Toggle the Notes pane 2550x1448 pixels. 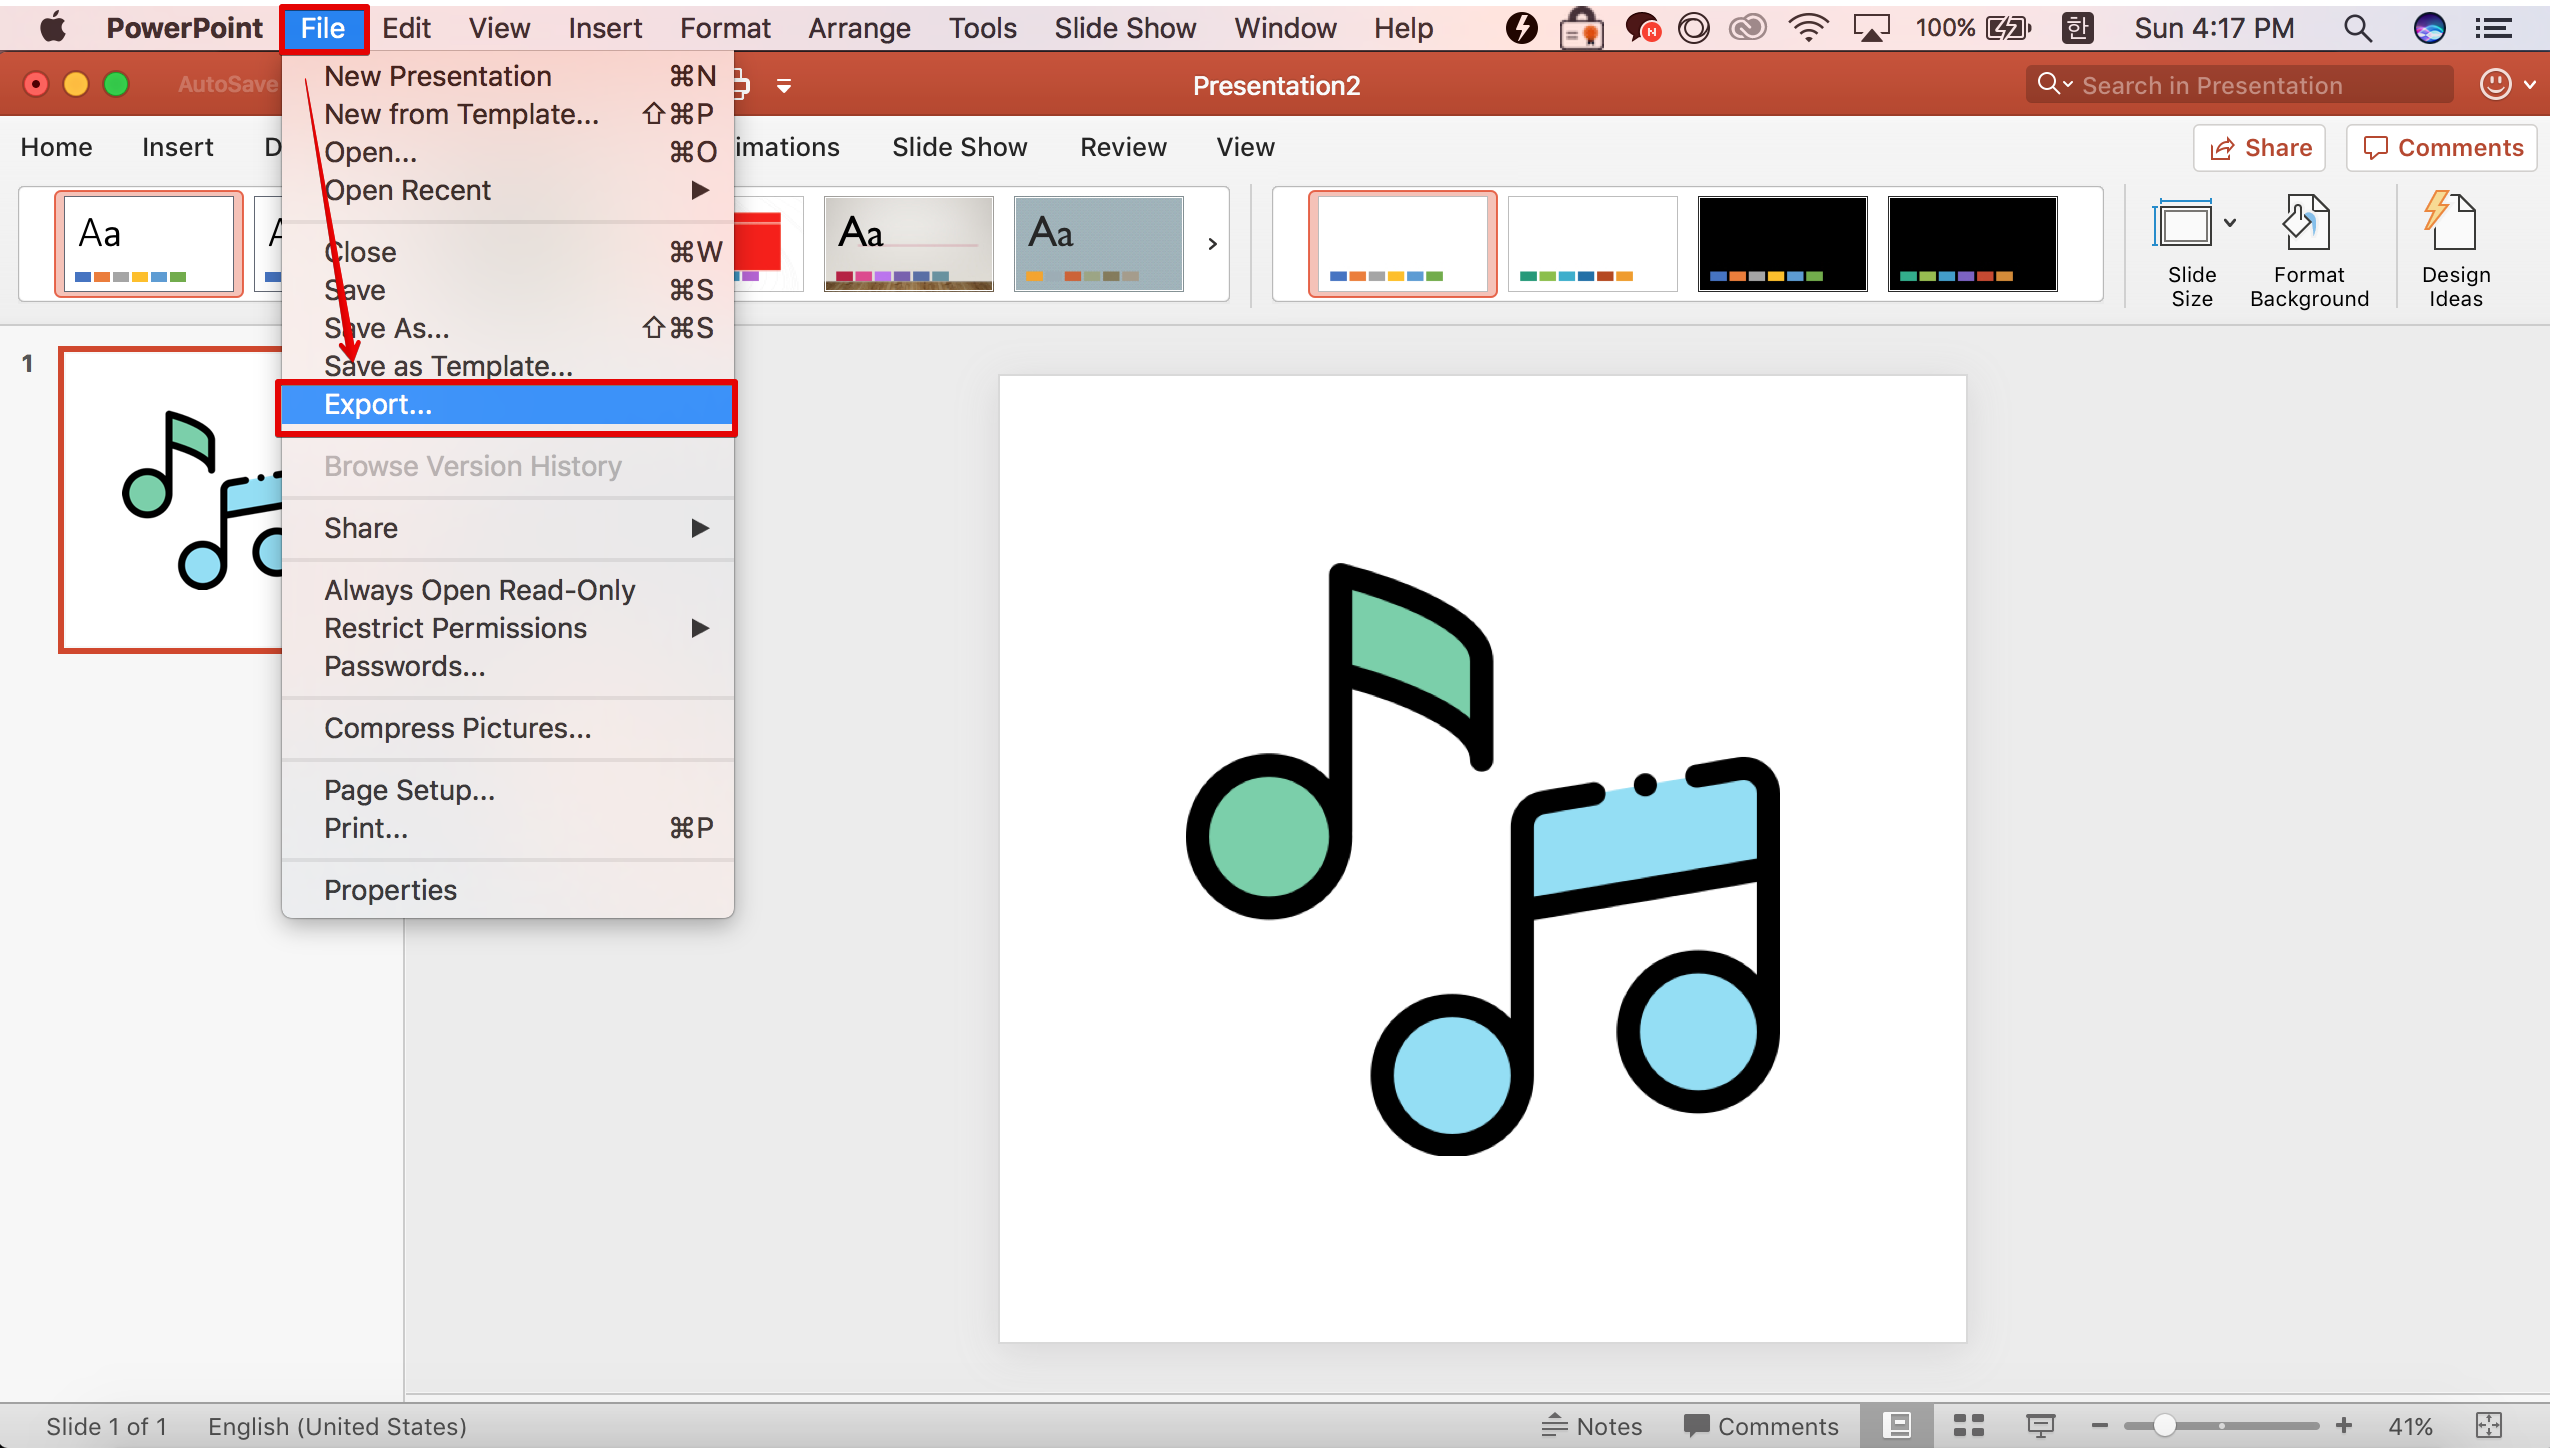click(x=1592, y=1426)
